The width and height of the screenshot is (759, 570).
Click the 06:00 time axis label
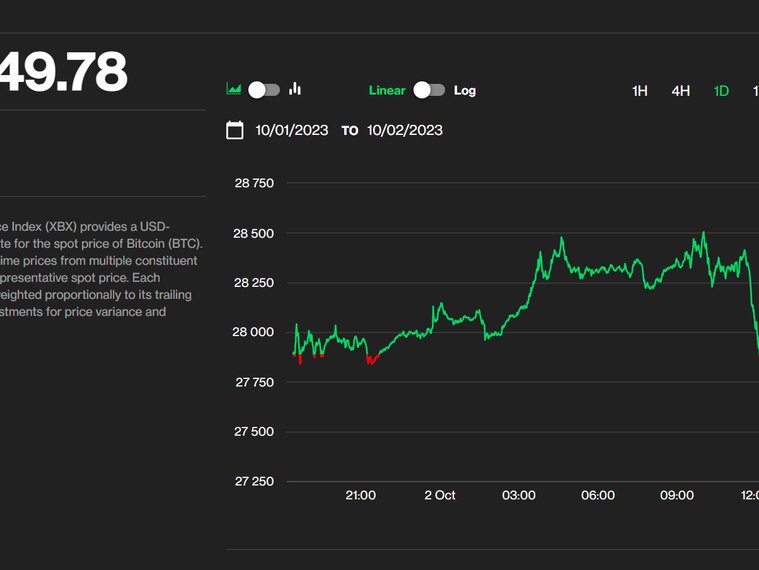598,495
